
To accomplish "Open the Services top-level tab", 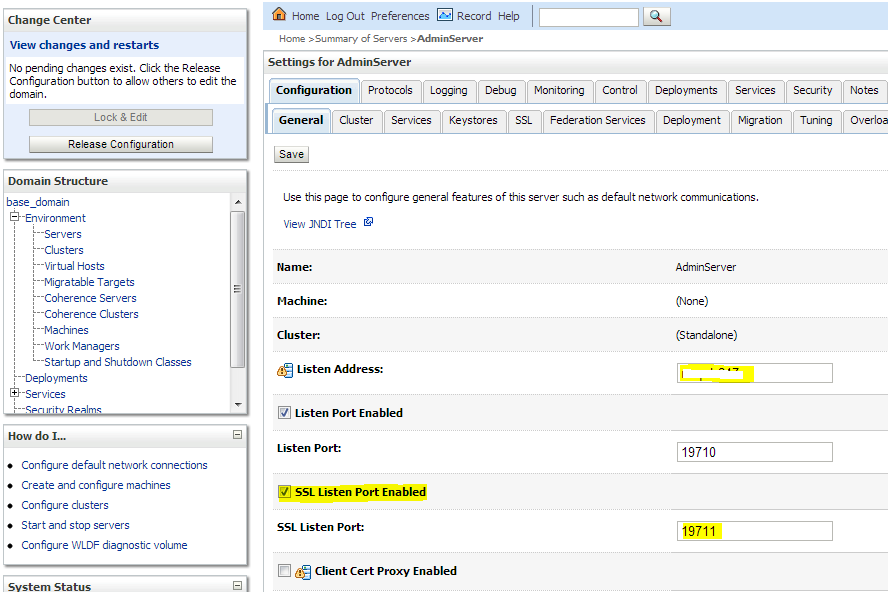I will pyautogui.click(x=755, y=90).
